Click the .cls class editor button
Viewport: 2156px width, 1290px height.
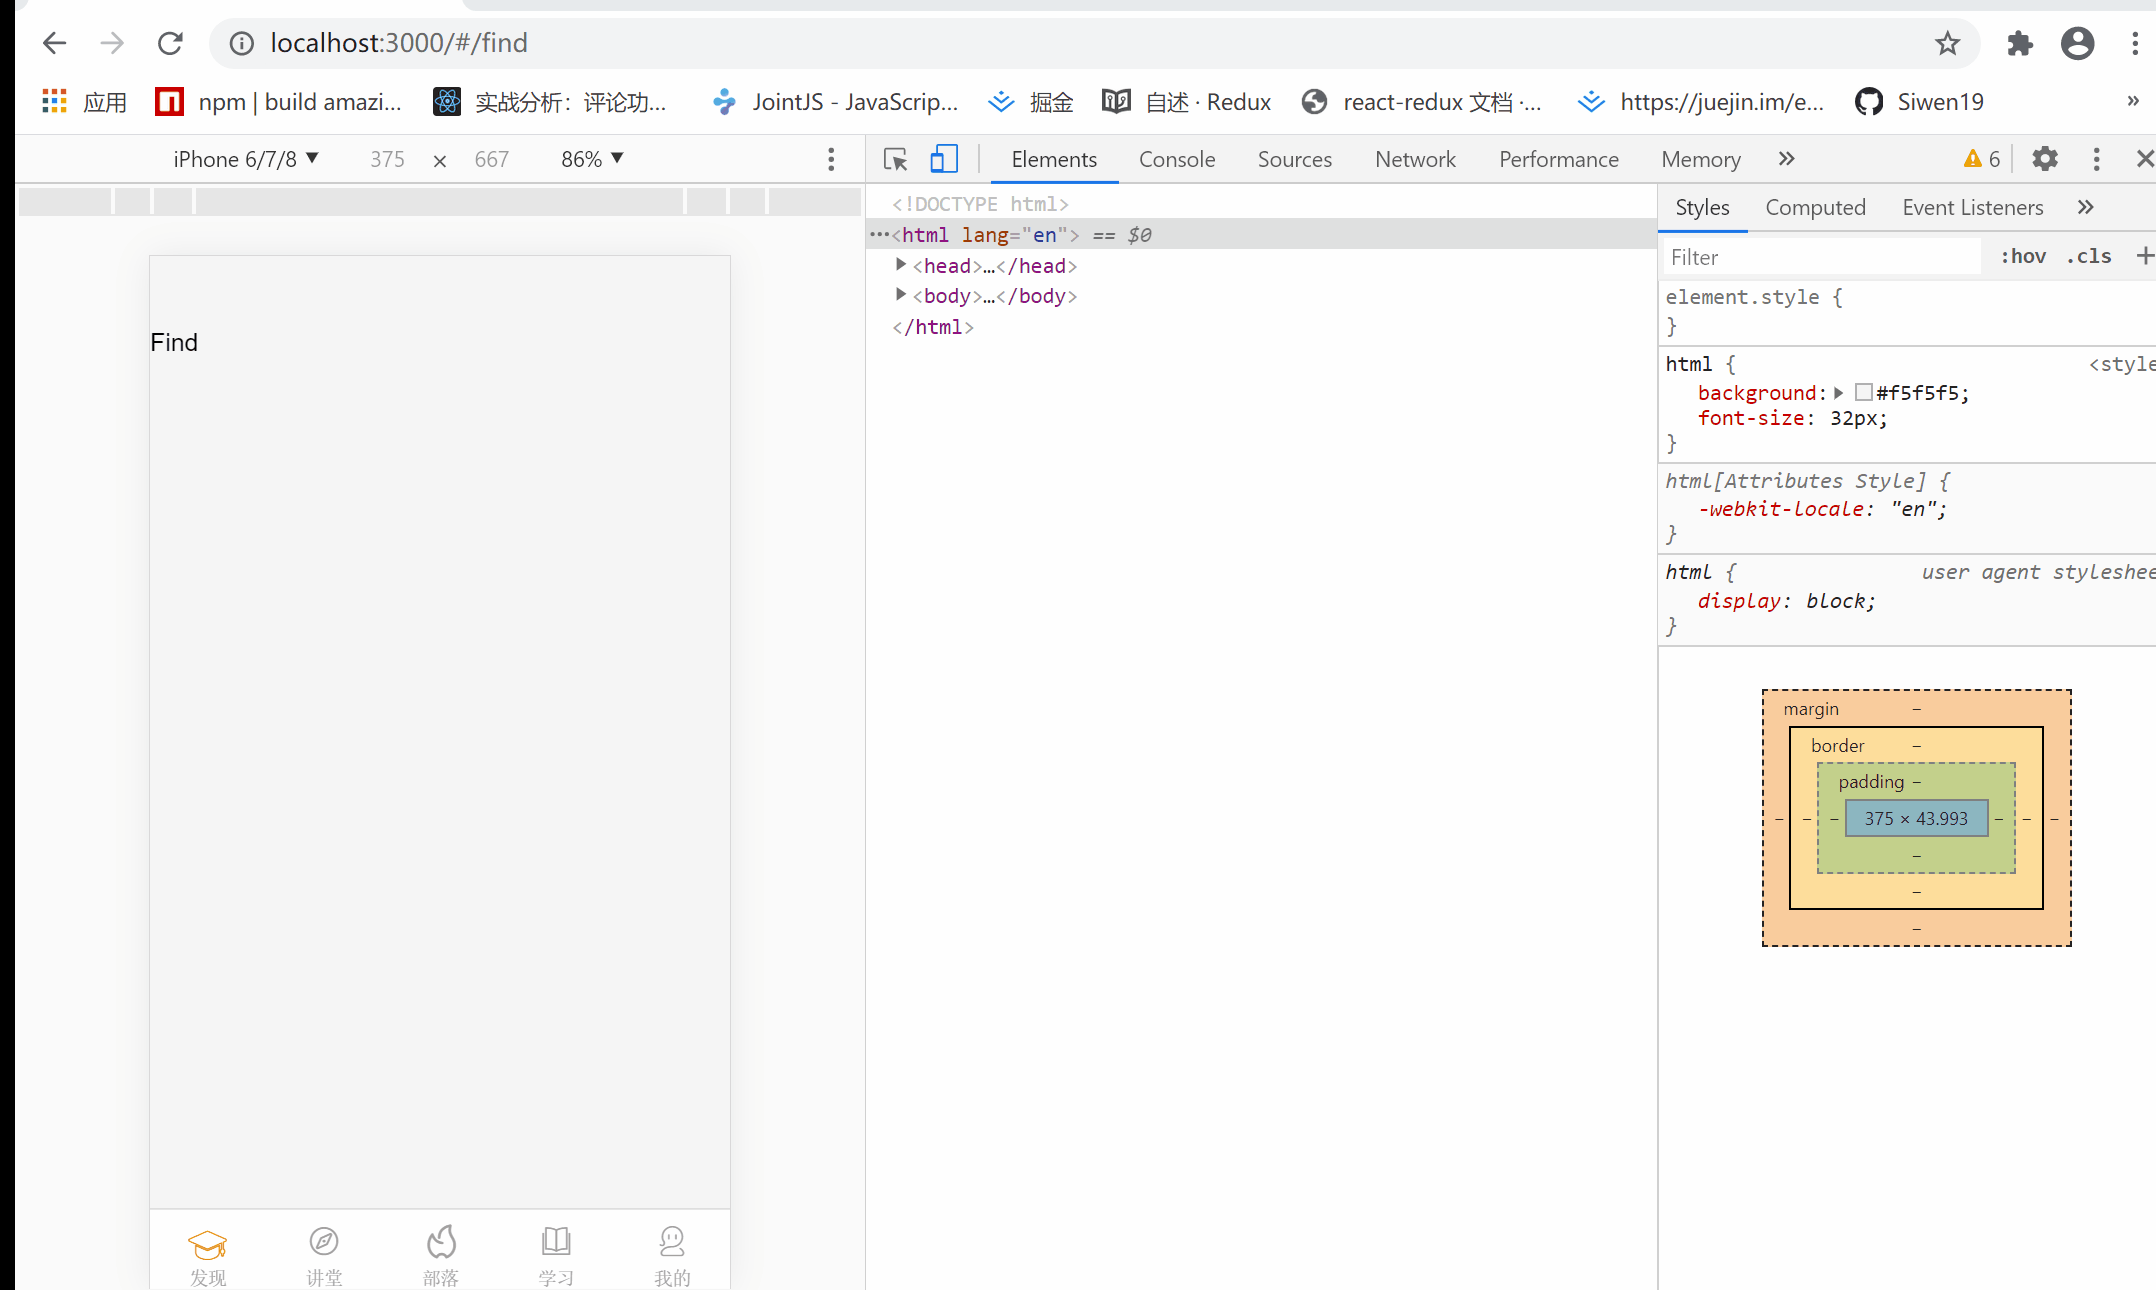[2090, 256]
